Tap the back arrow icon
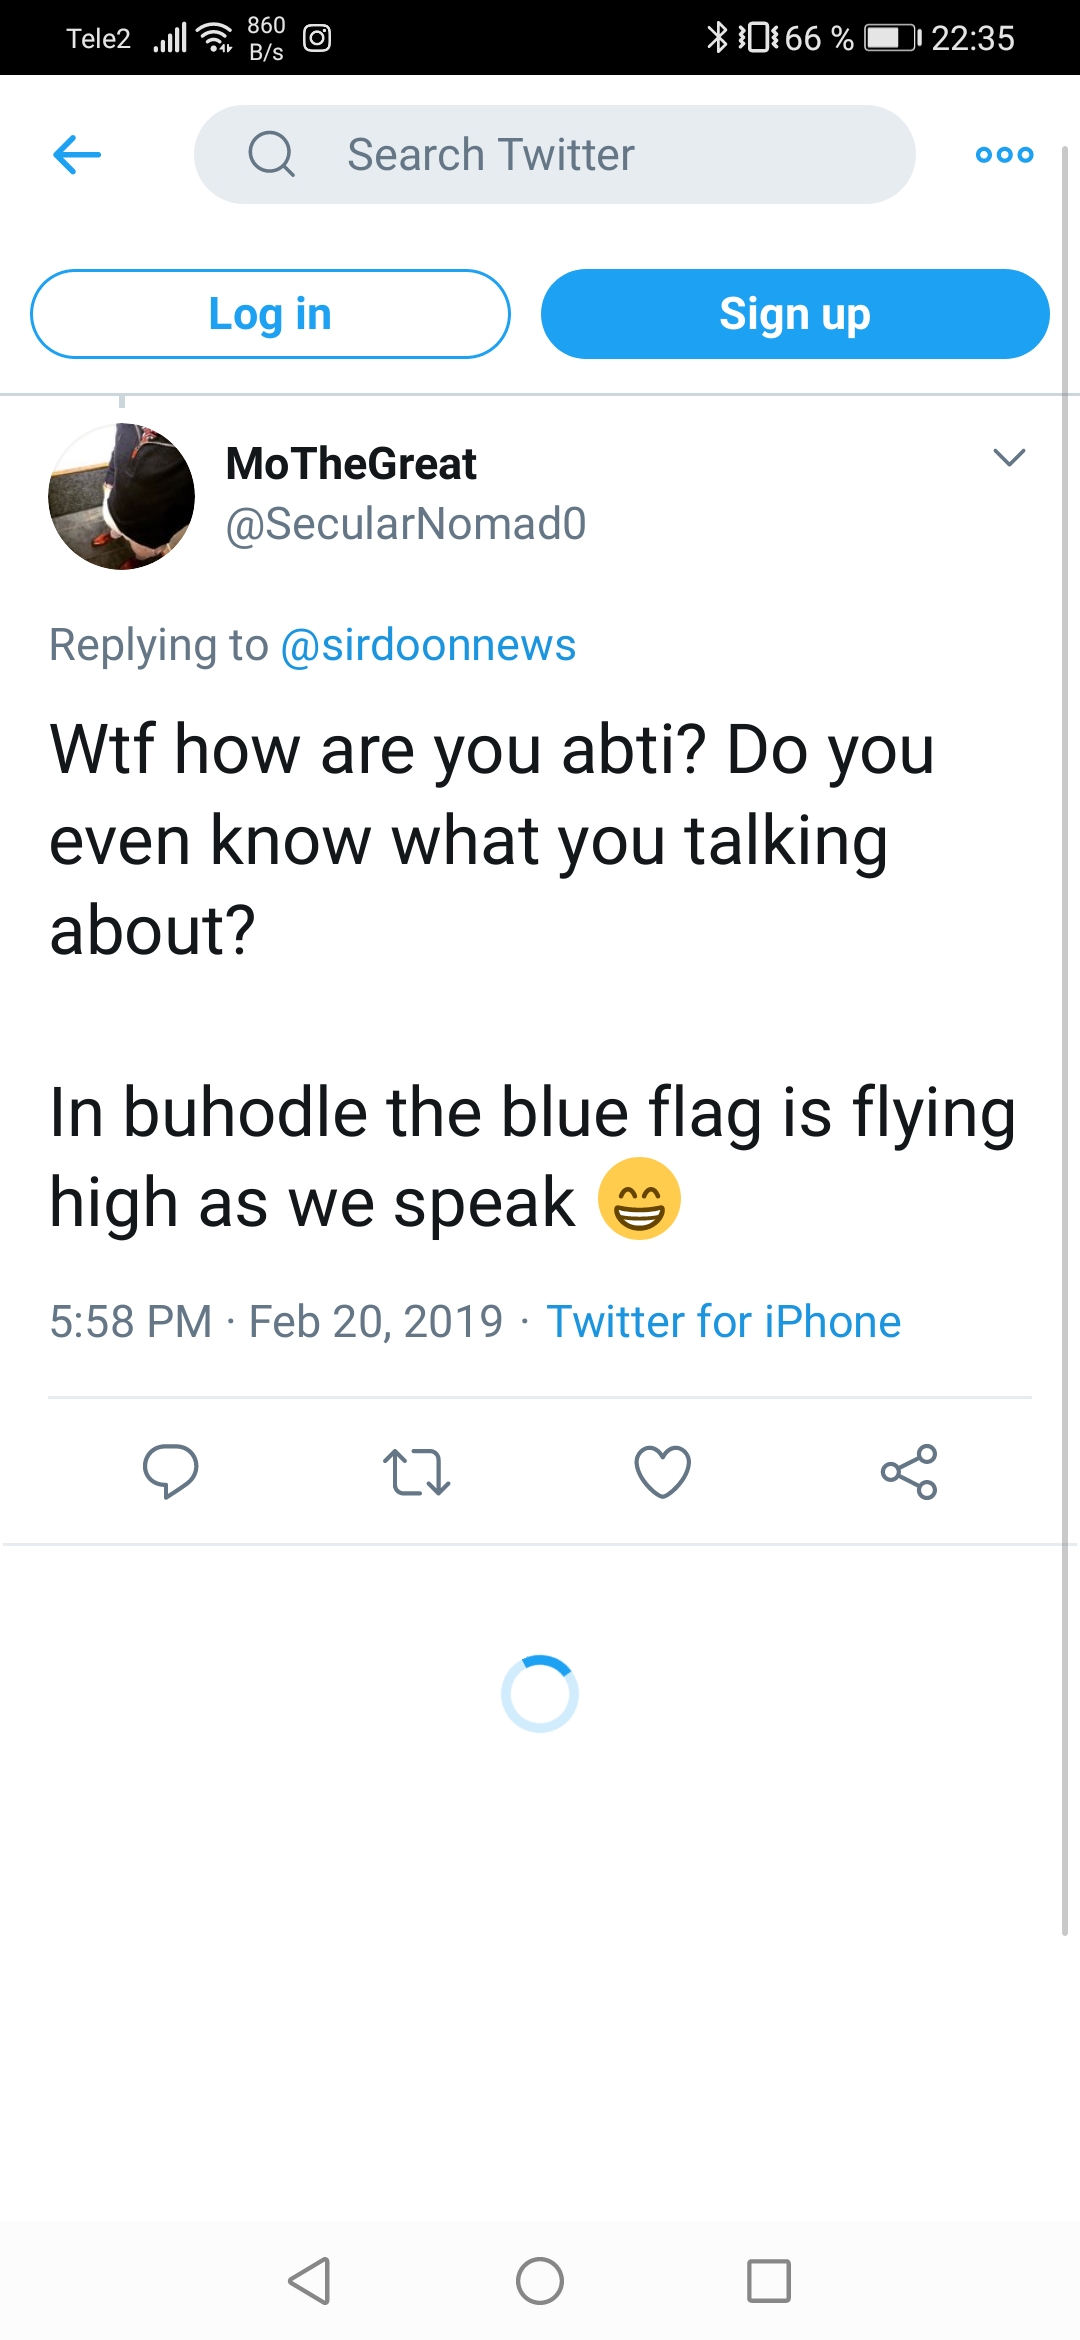1080x2340 pixels. [77, 155]
